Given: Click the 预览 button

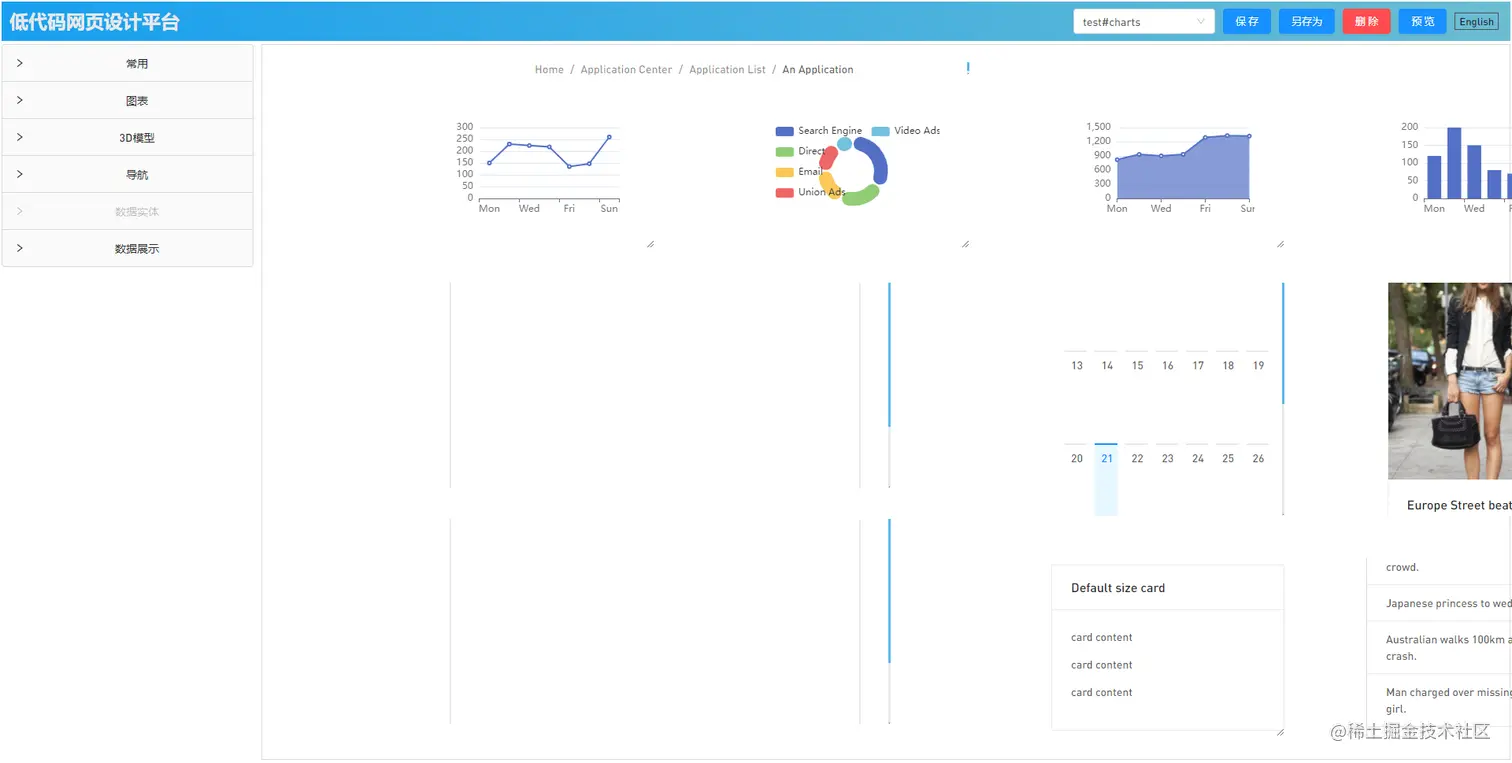Looking at the screenshot, I should 1422,22.
